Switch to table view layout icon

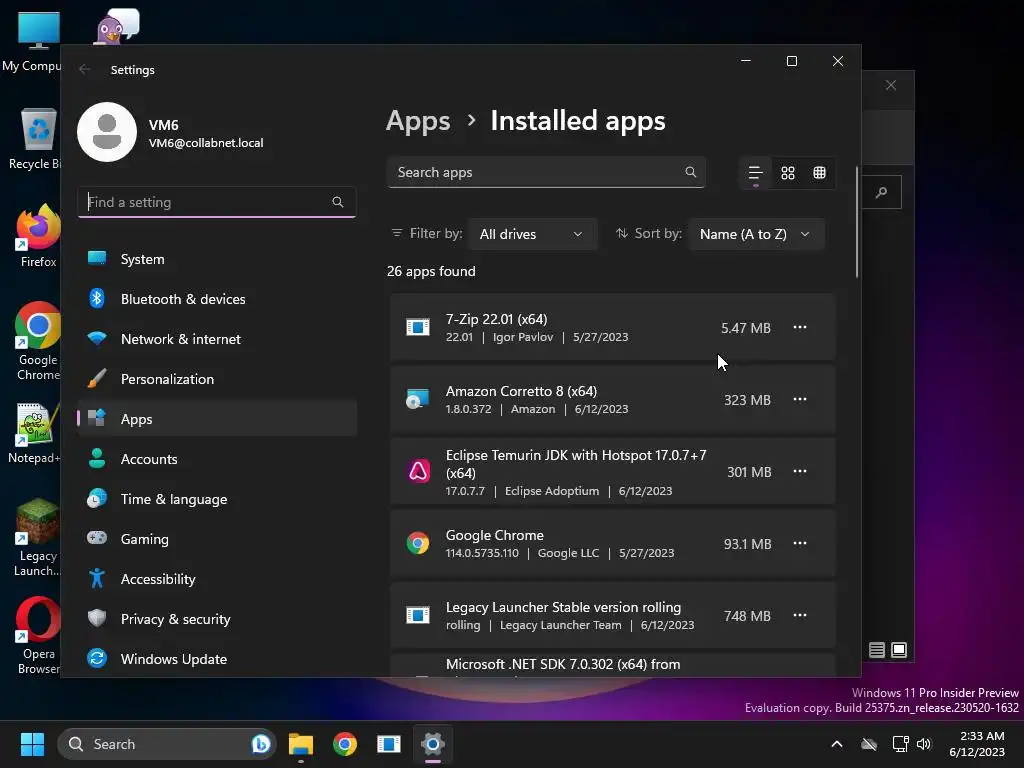point(819,173)
